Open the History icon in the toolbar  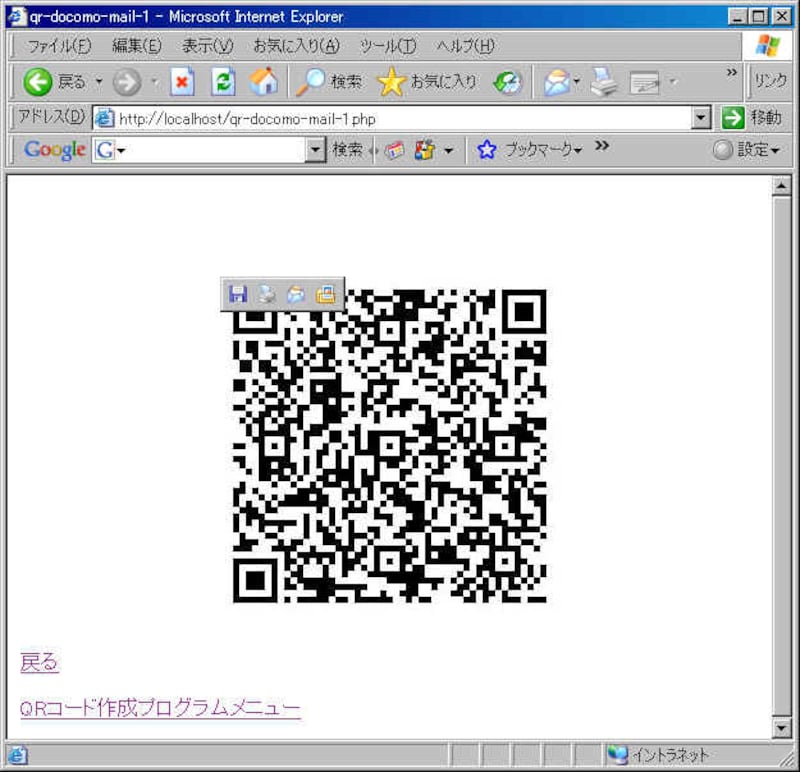(x=508, y=82)
